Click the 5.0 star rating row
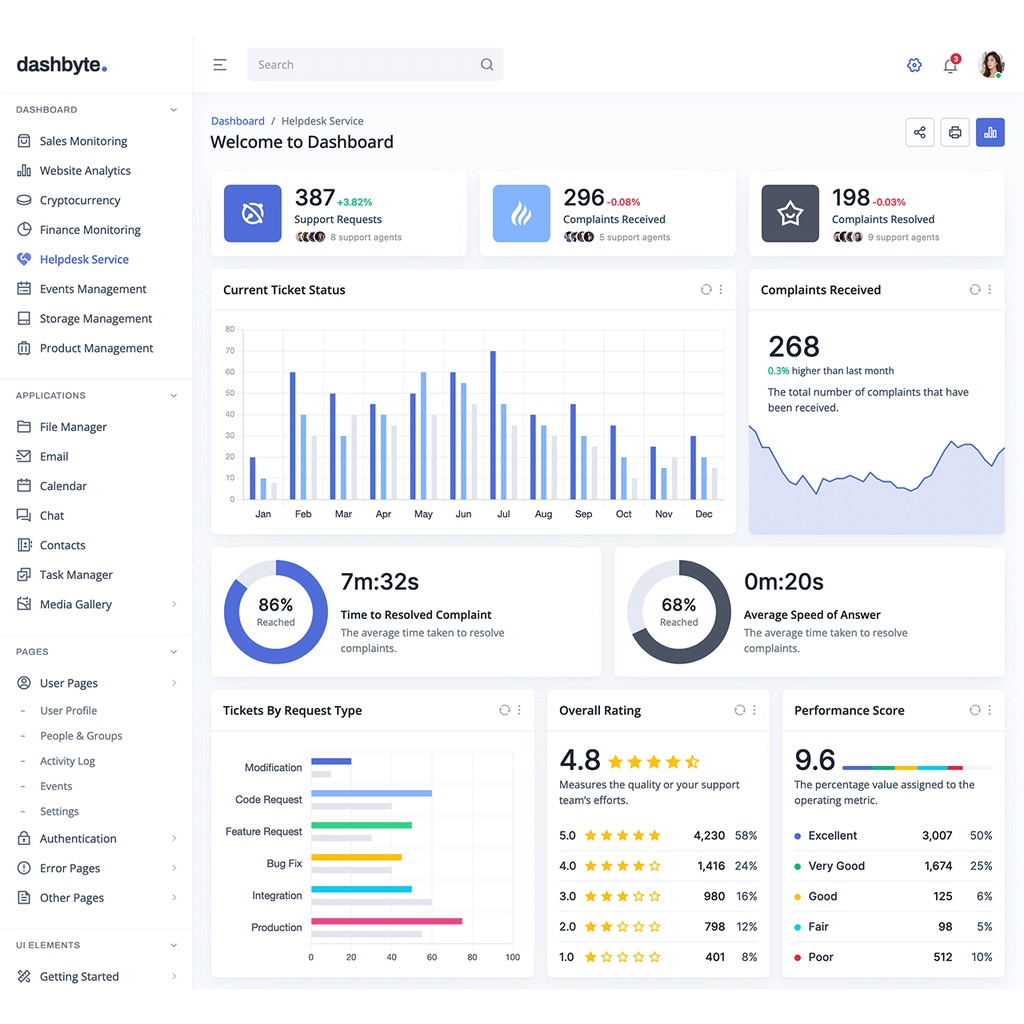 click(x=658, y=835)
